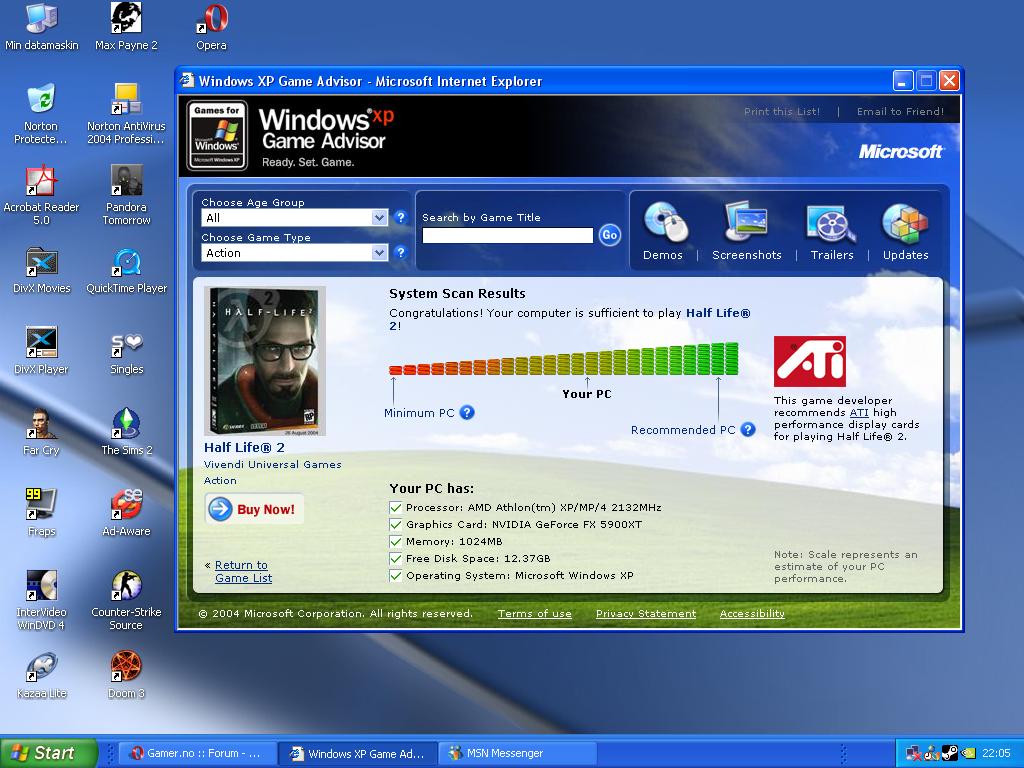Screen dimensions: 1024x768
Task: Open Norton Protected Recycle Bin
Action: (40, 114)
